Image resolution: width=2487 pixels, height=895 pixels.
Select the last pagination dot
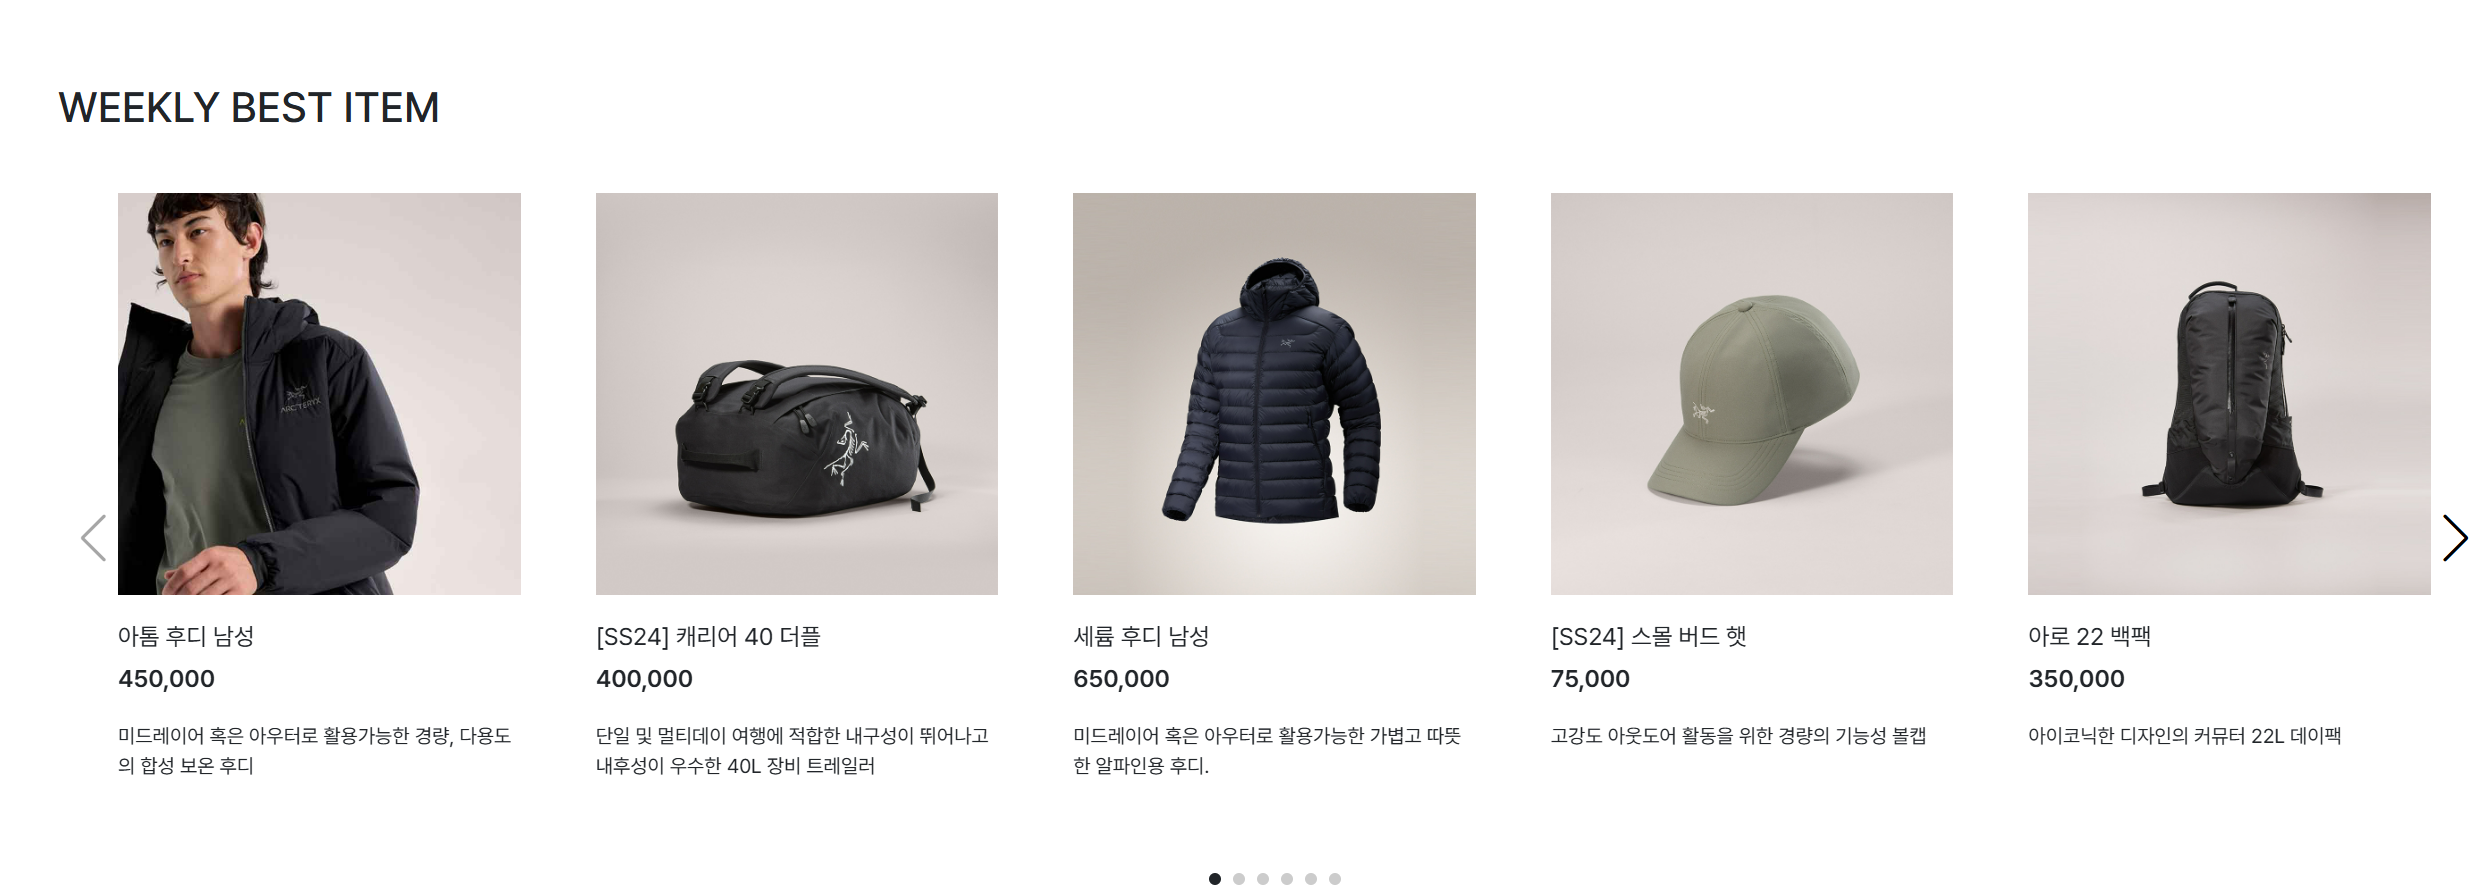point(1335,879)
